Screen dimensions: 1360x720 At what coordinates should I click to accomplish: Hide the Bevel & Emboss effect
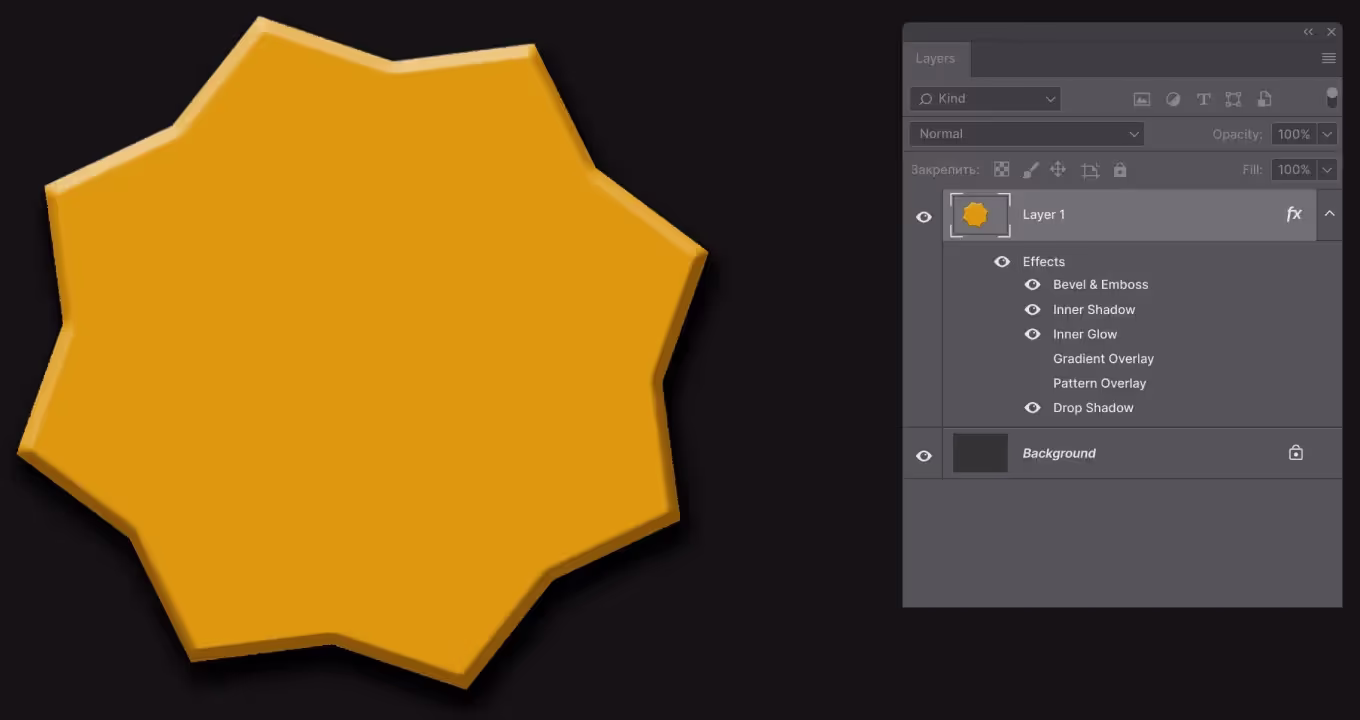pyautogui.click(x=1032, y=285)
